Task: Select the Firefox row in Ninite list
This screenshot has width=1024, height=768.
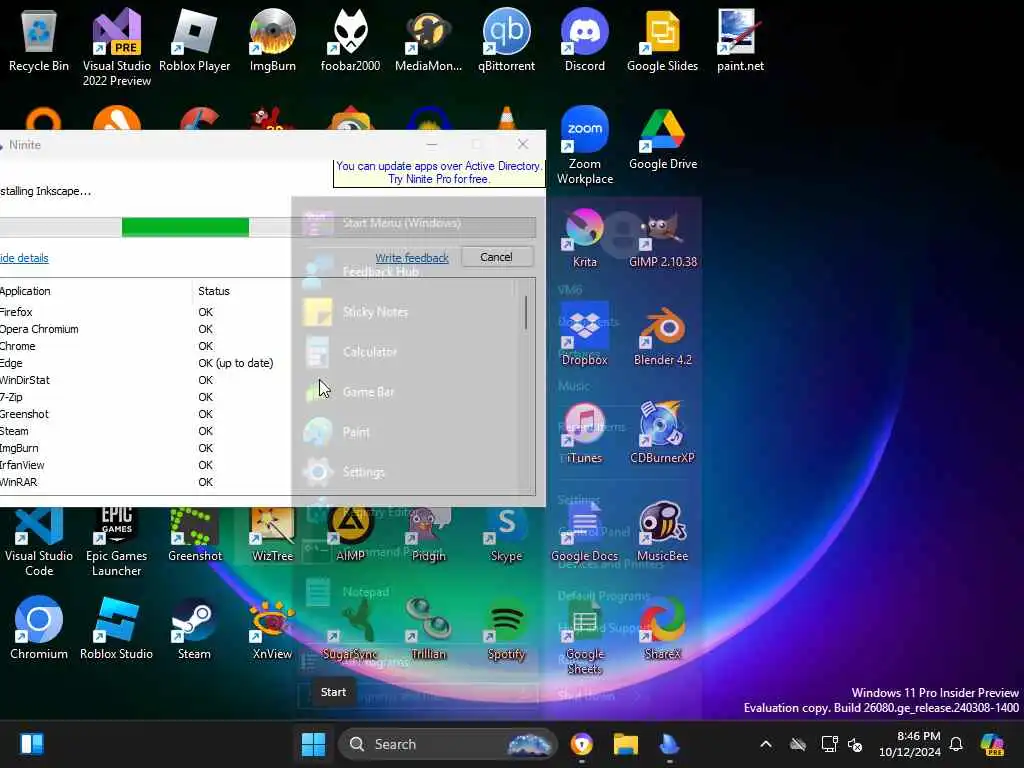Action: pyautogui.click(x=258, y=312)
